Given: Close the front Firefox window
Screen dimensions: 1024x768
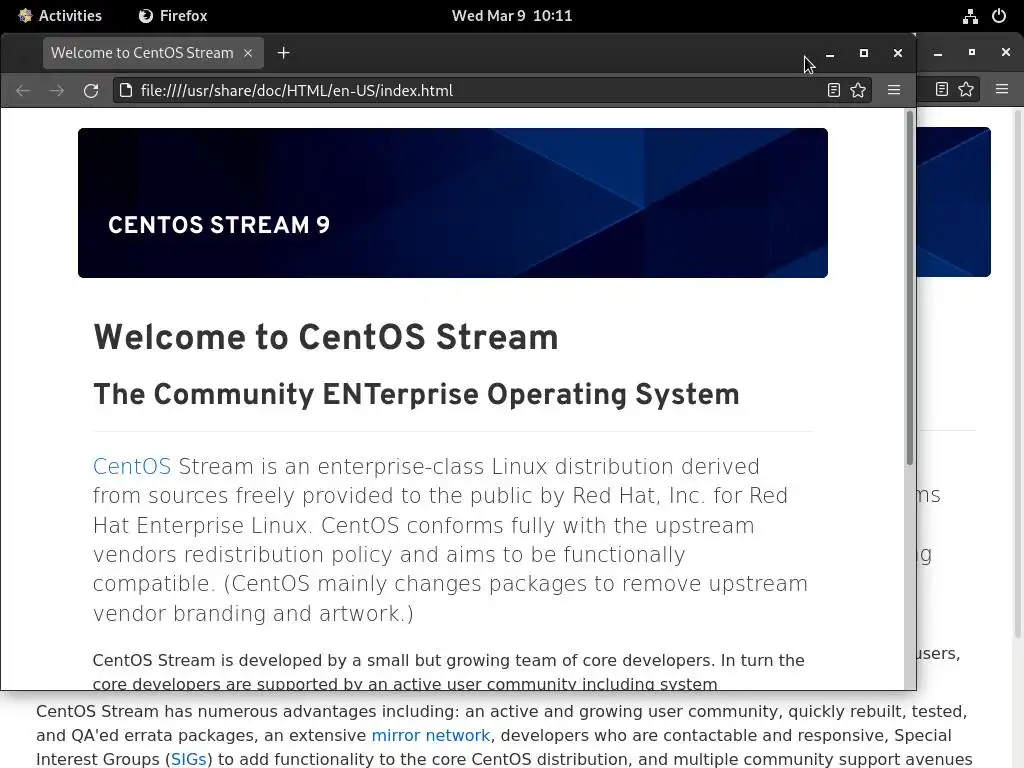Looking at the screenshot, I should coord(898,53).
